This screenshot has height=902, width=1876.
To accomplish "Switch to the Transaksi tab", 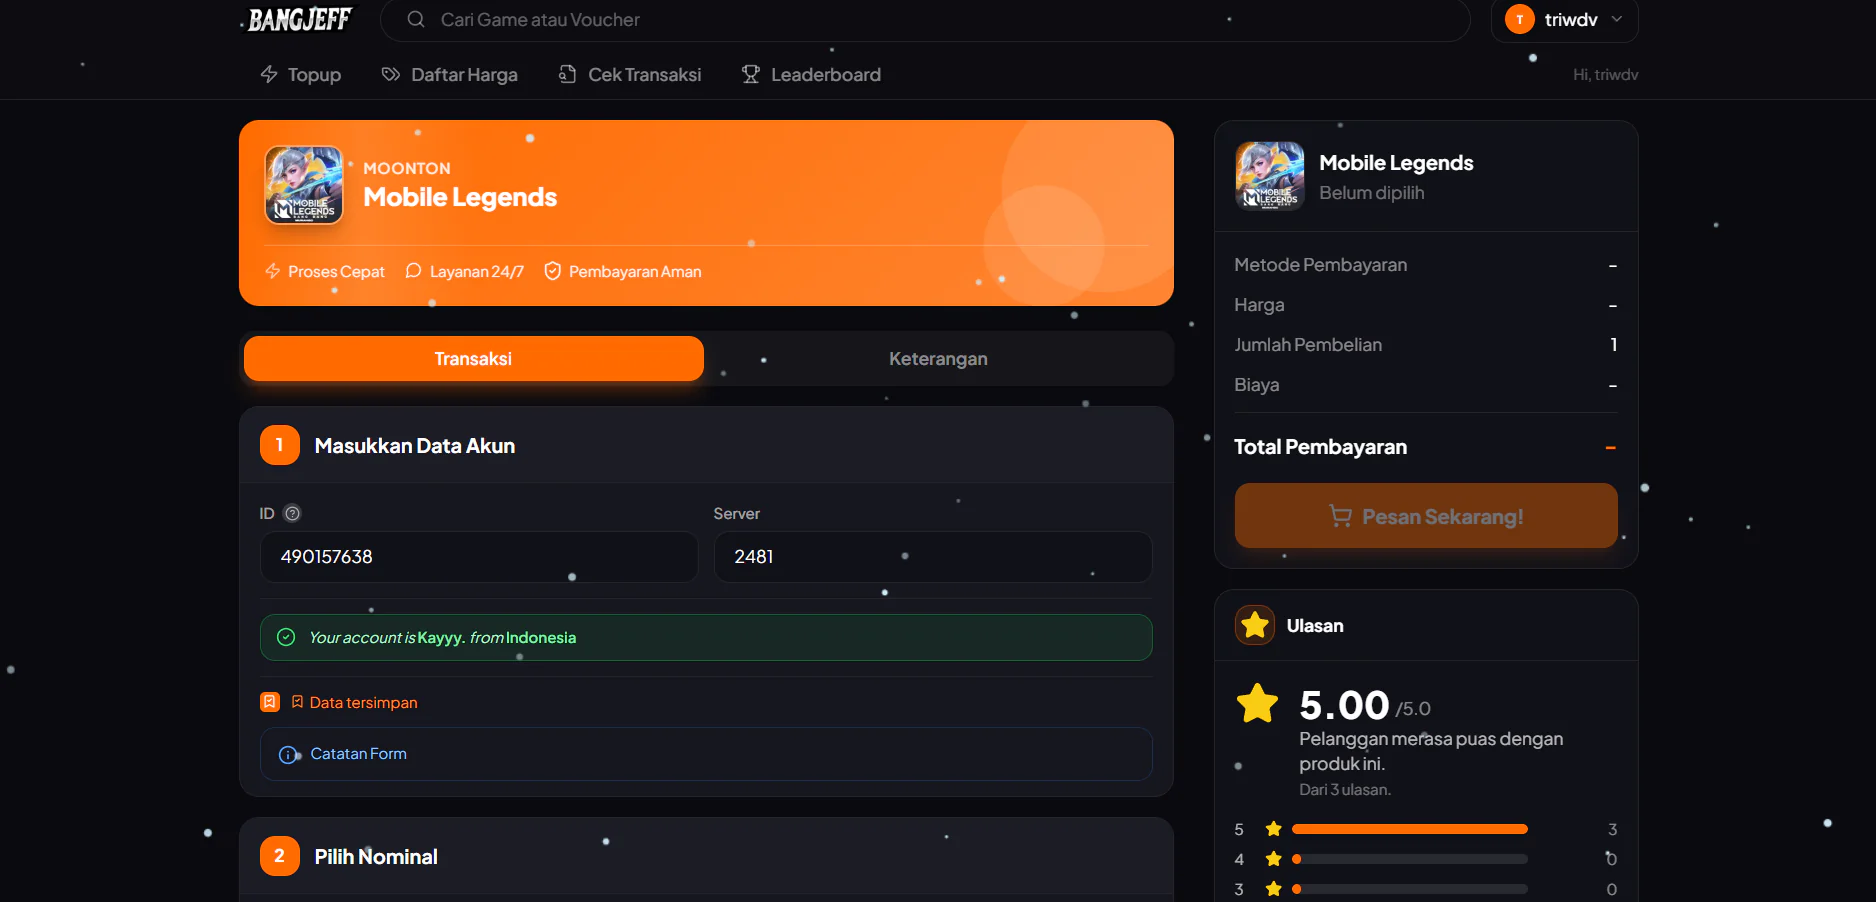I will [474, 358].
